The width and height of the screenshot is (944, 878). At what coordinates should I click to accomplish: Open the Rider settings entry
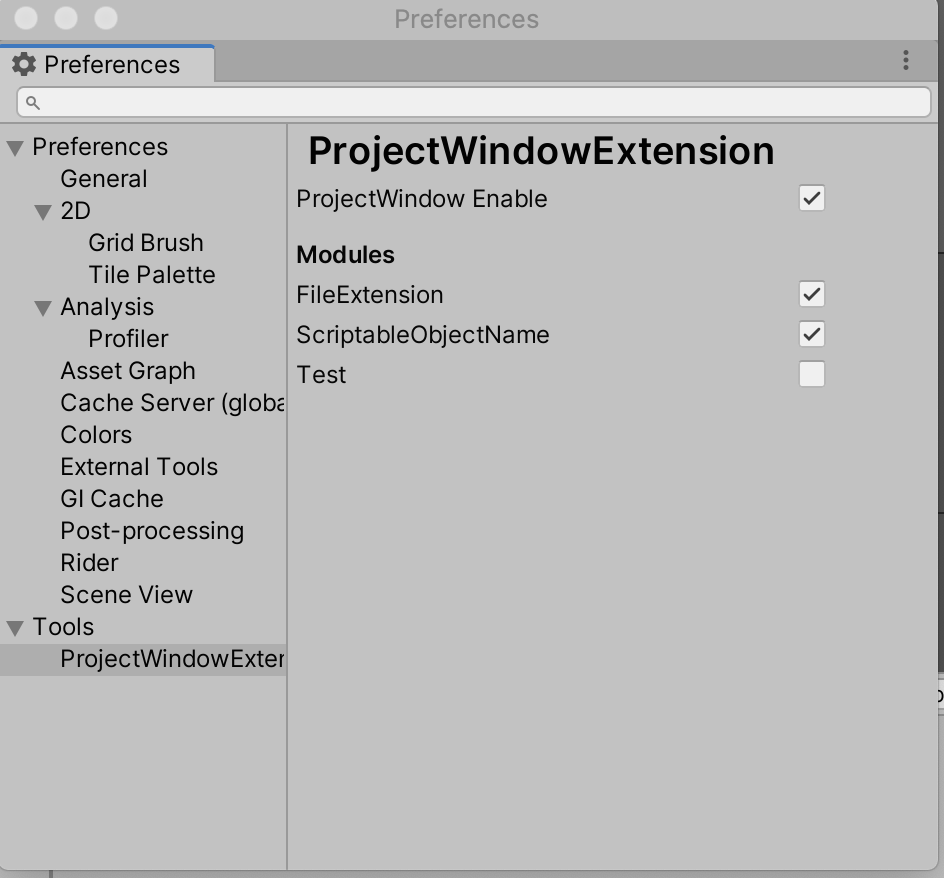(x=89, y=562)
